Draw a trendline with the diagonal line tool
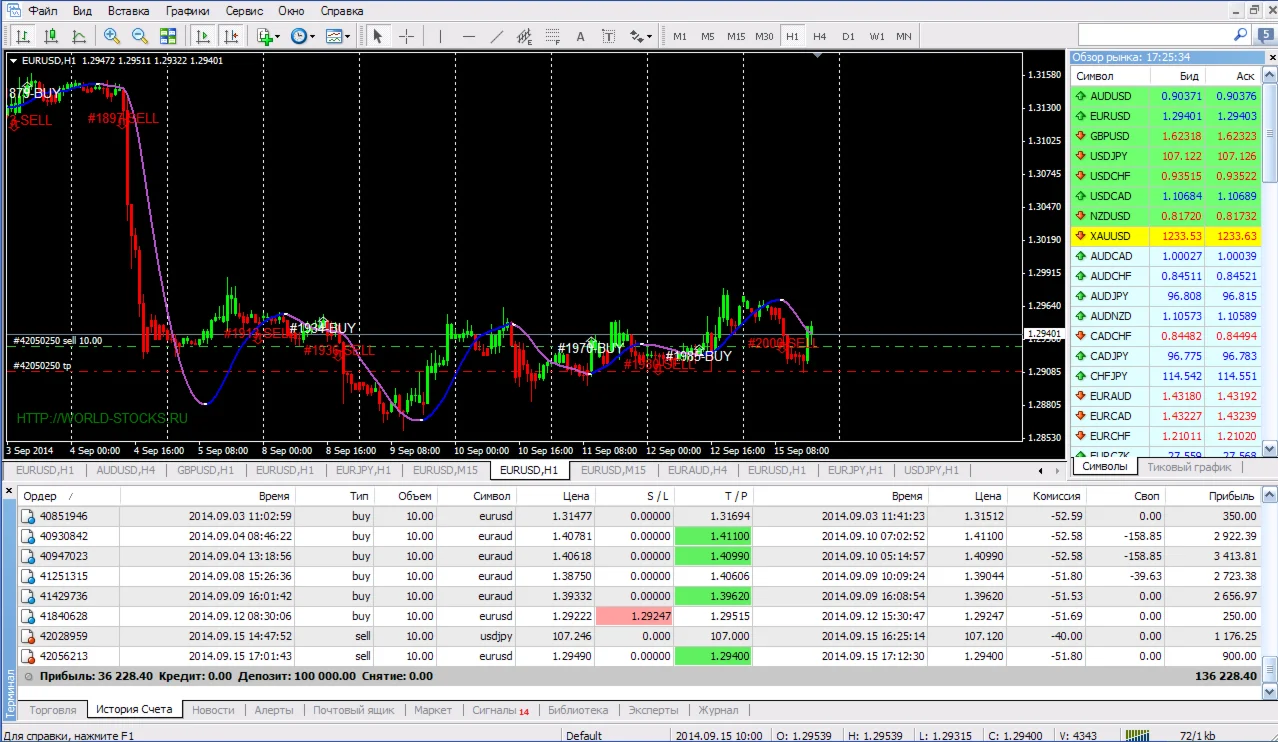Screen dimensions: 1278x742 click(497, 36)
